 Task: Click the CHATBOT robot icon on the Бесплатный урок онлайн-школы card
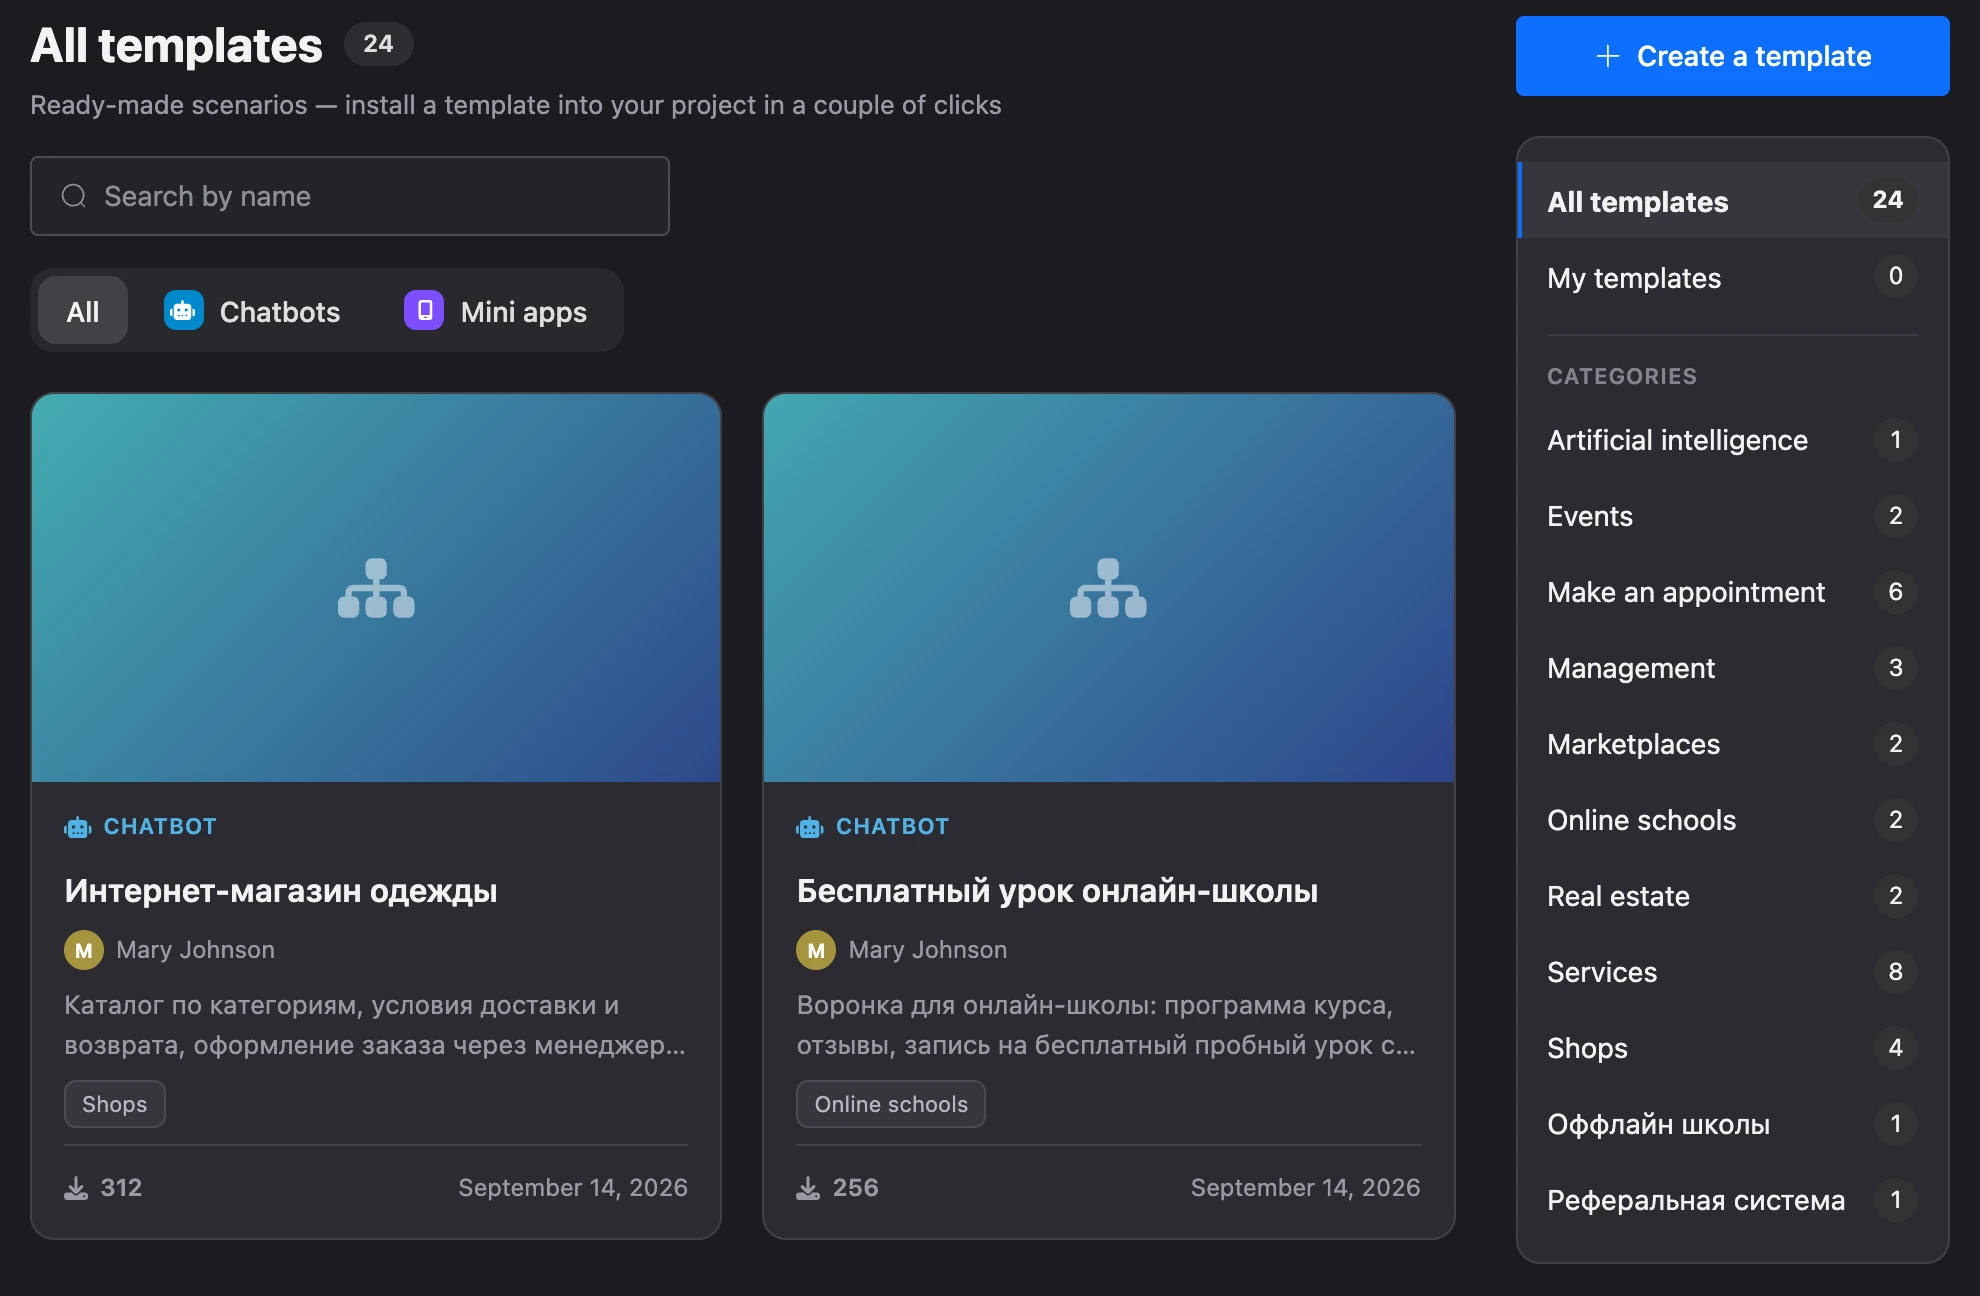click(x=810, y=827)
